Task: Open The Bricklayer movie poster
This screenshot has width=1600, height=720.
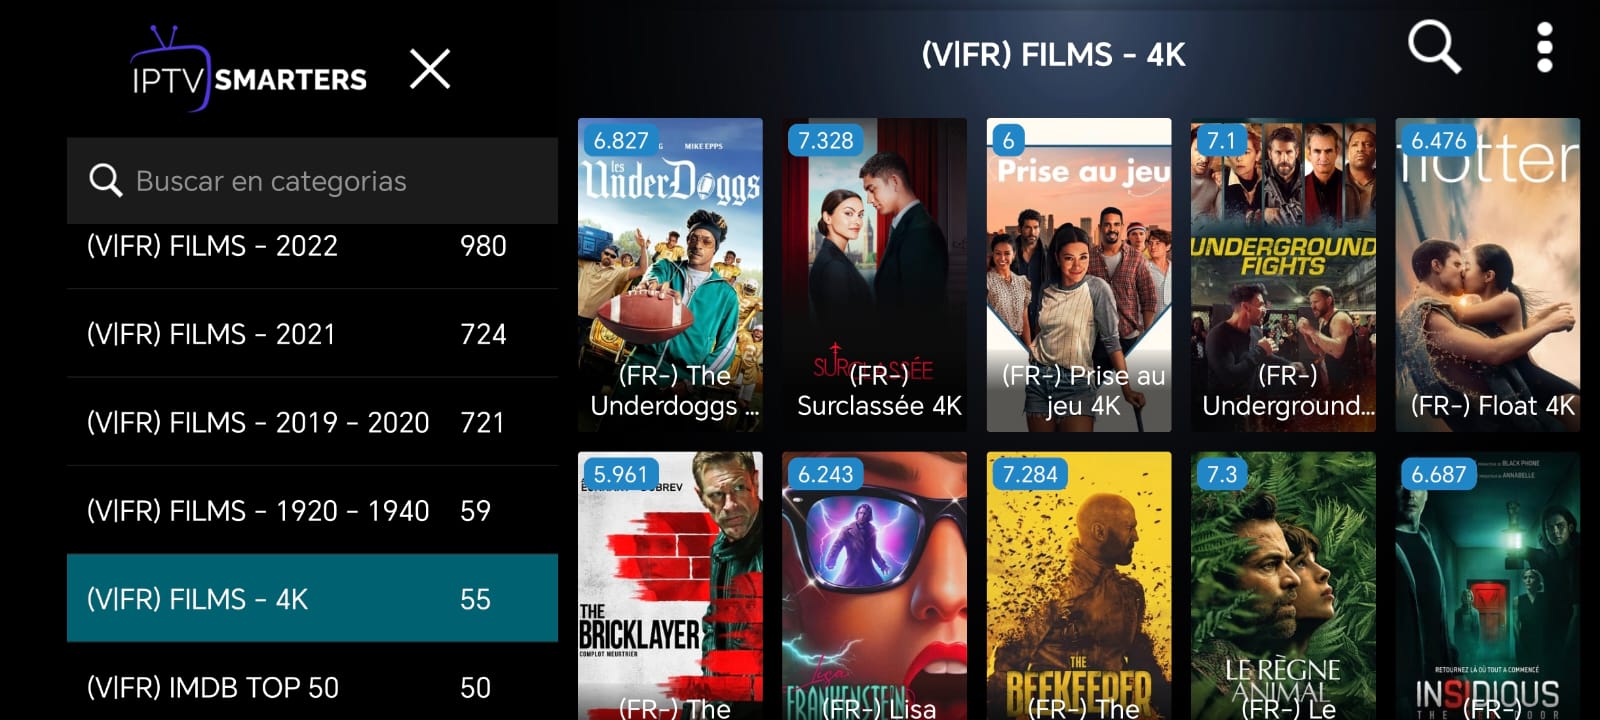Action: pos(670,586)
